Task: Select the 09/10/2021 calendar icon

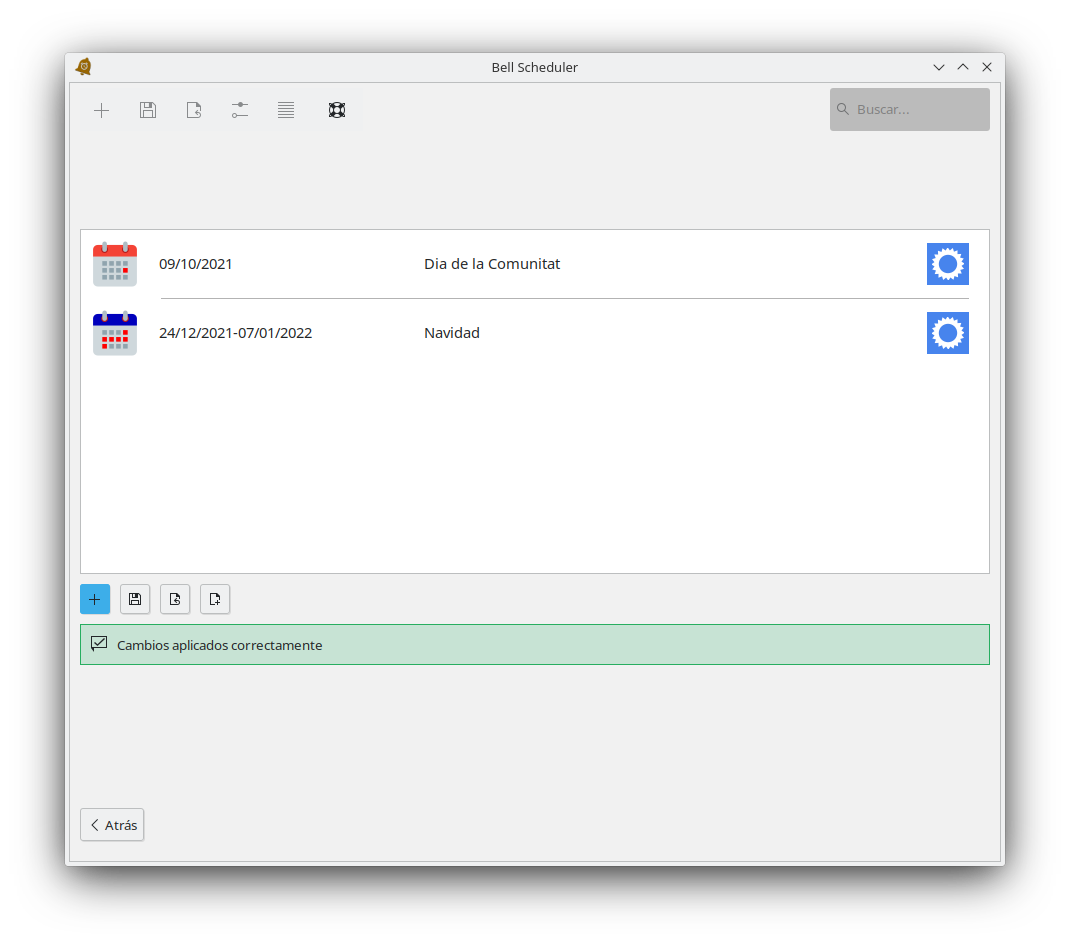Action: (x=115, y=264)
